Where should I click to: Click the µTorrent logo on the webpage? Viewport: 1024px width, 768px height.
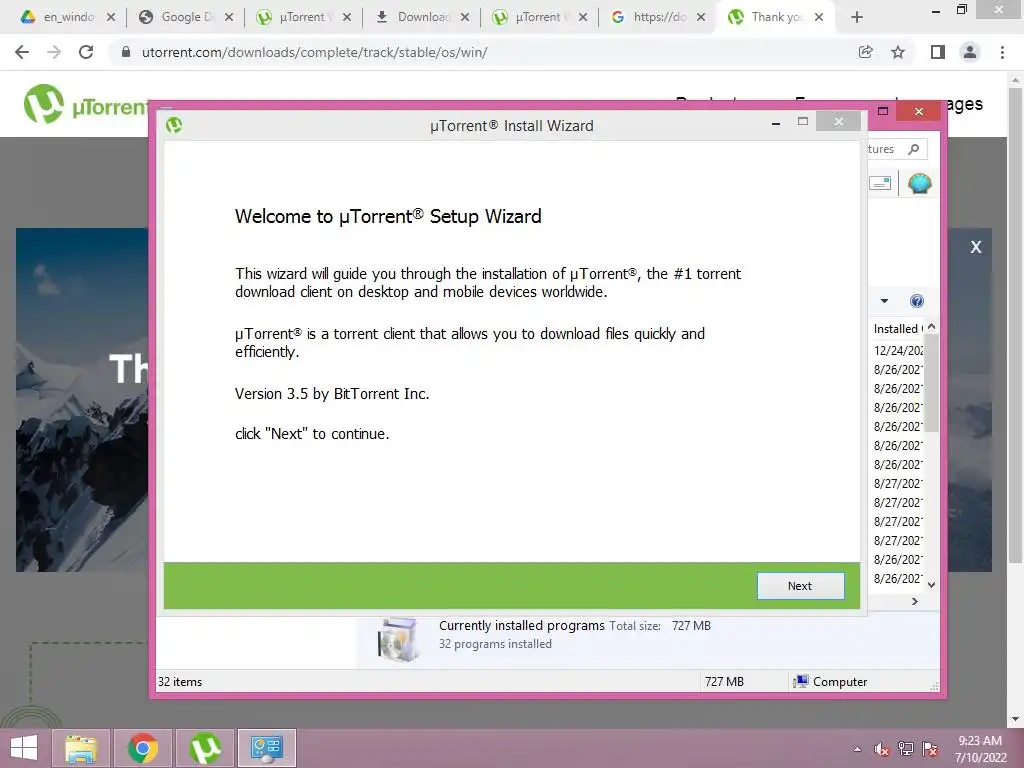pos(85,104)
